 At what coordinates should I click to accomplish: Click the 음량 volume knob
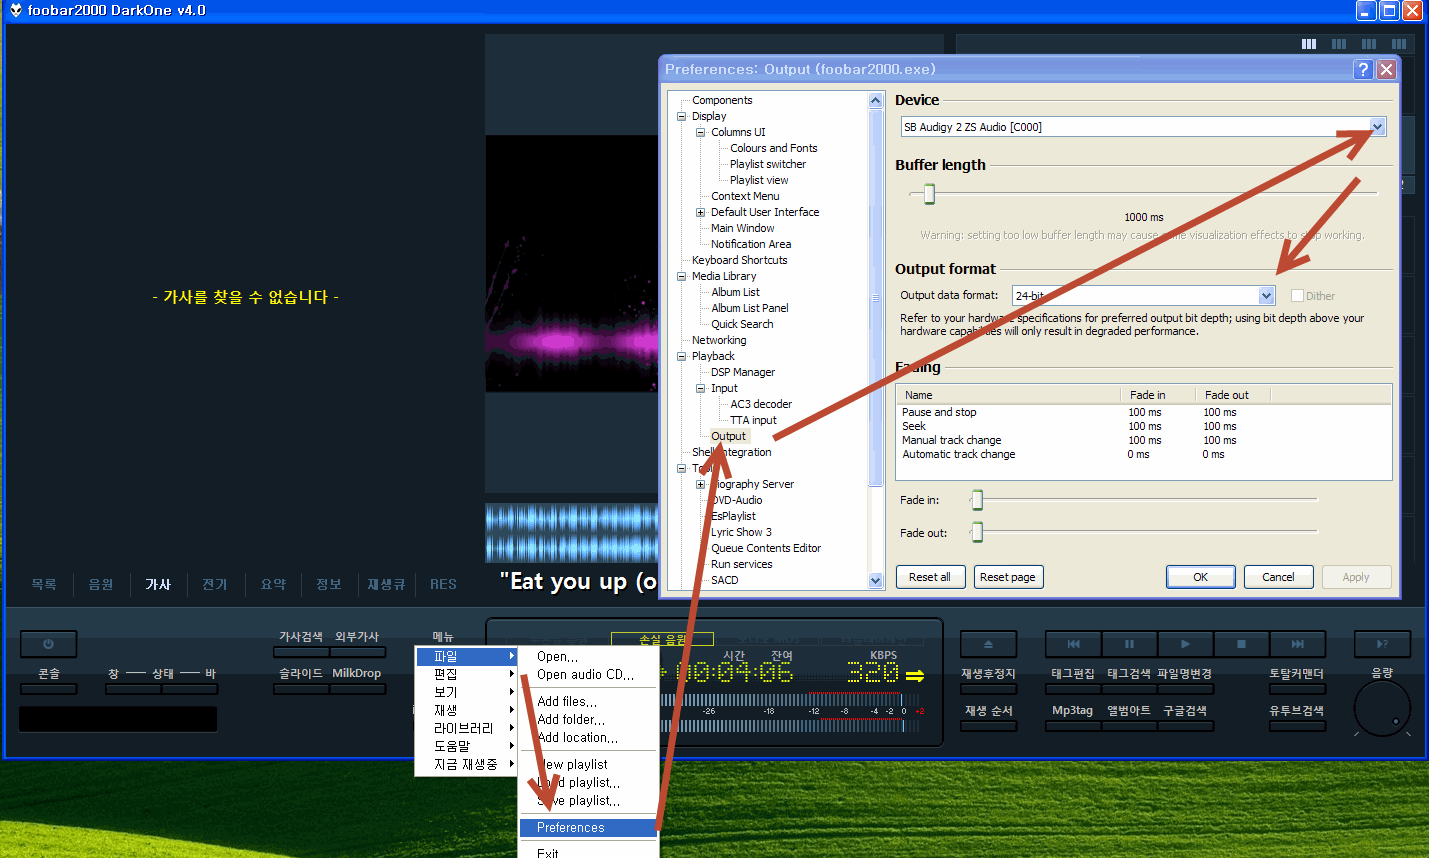(1382, 709)
